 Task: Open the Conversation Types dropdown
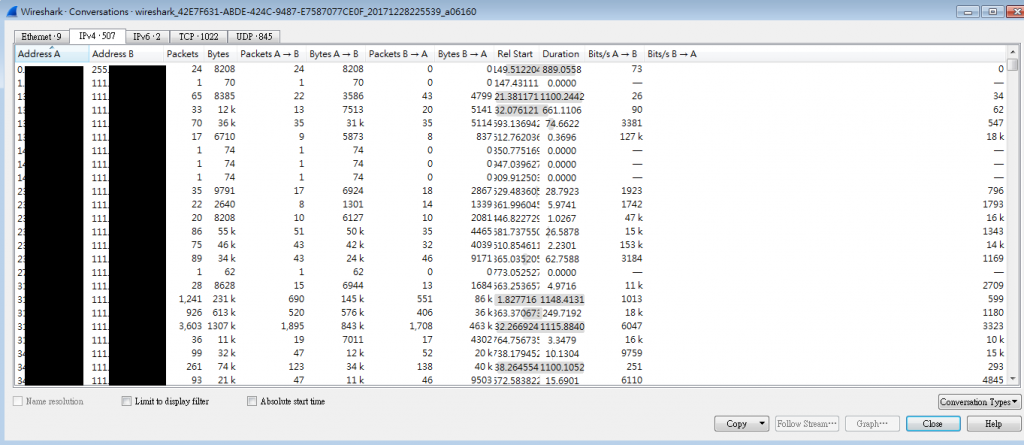click(x=978, y=402)
